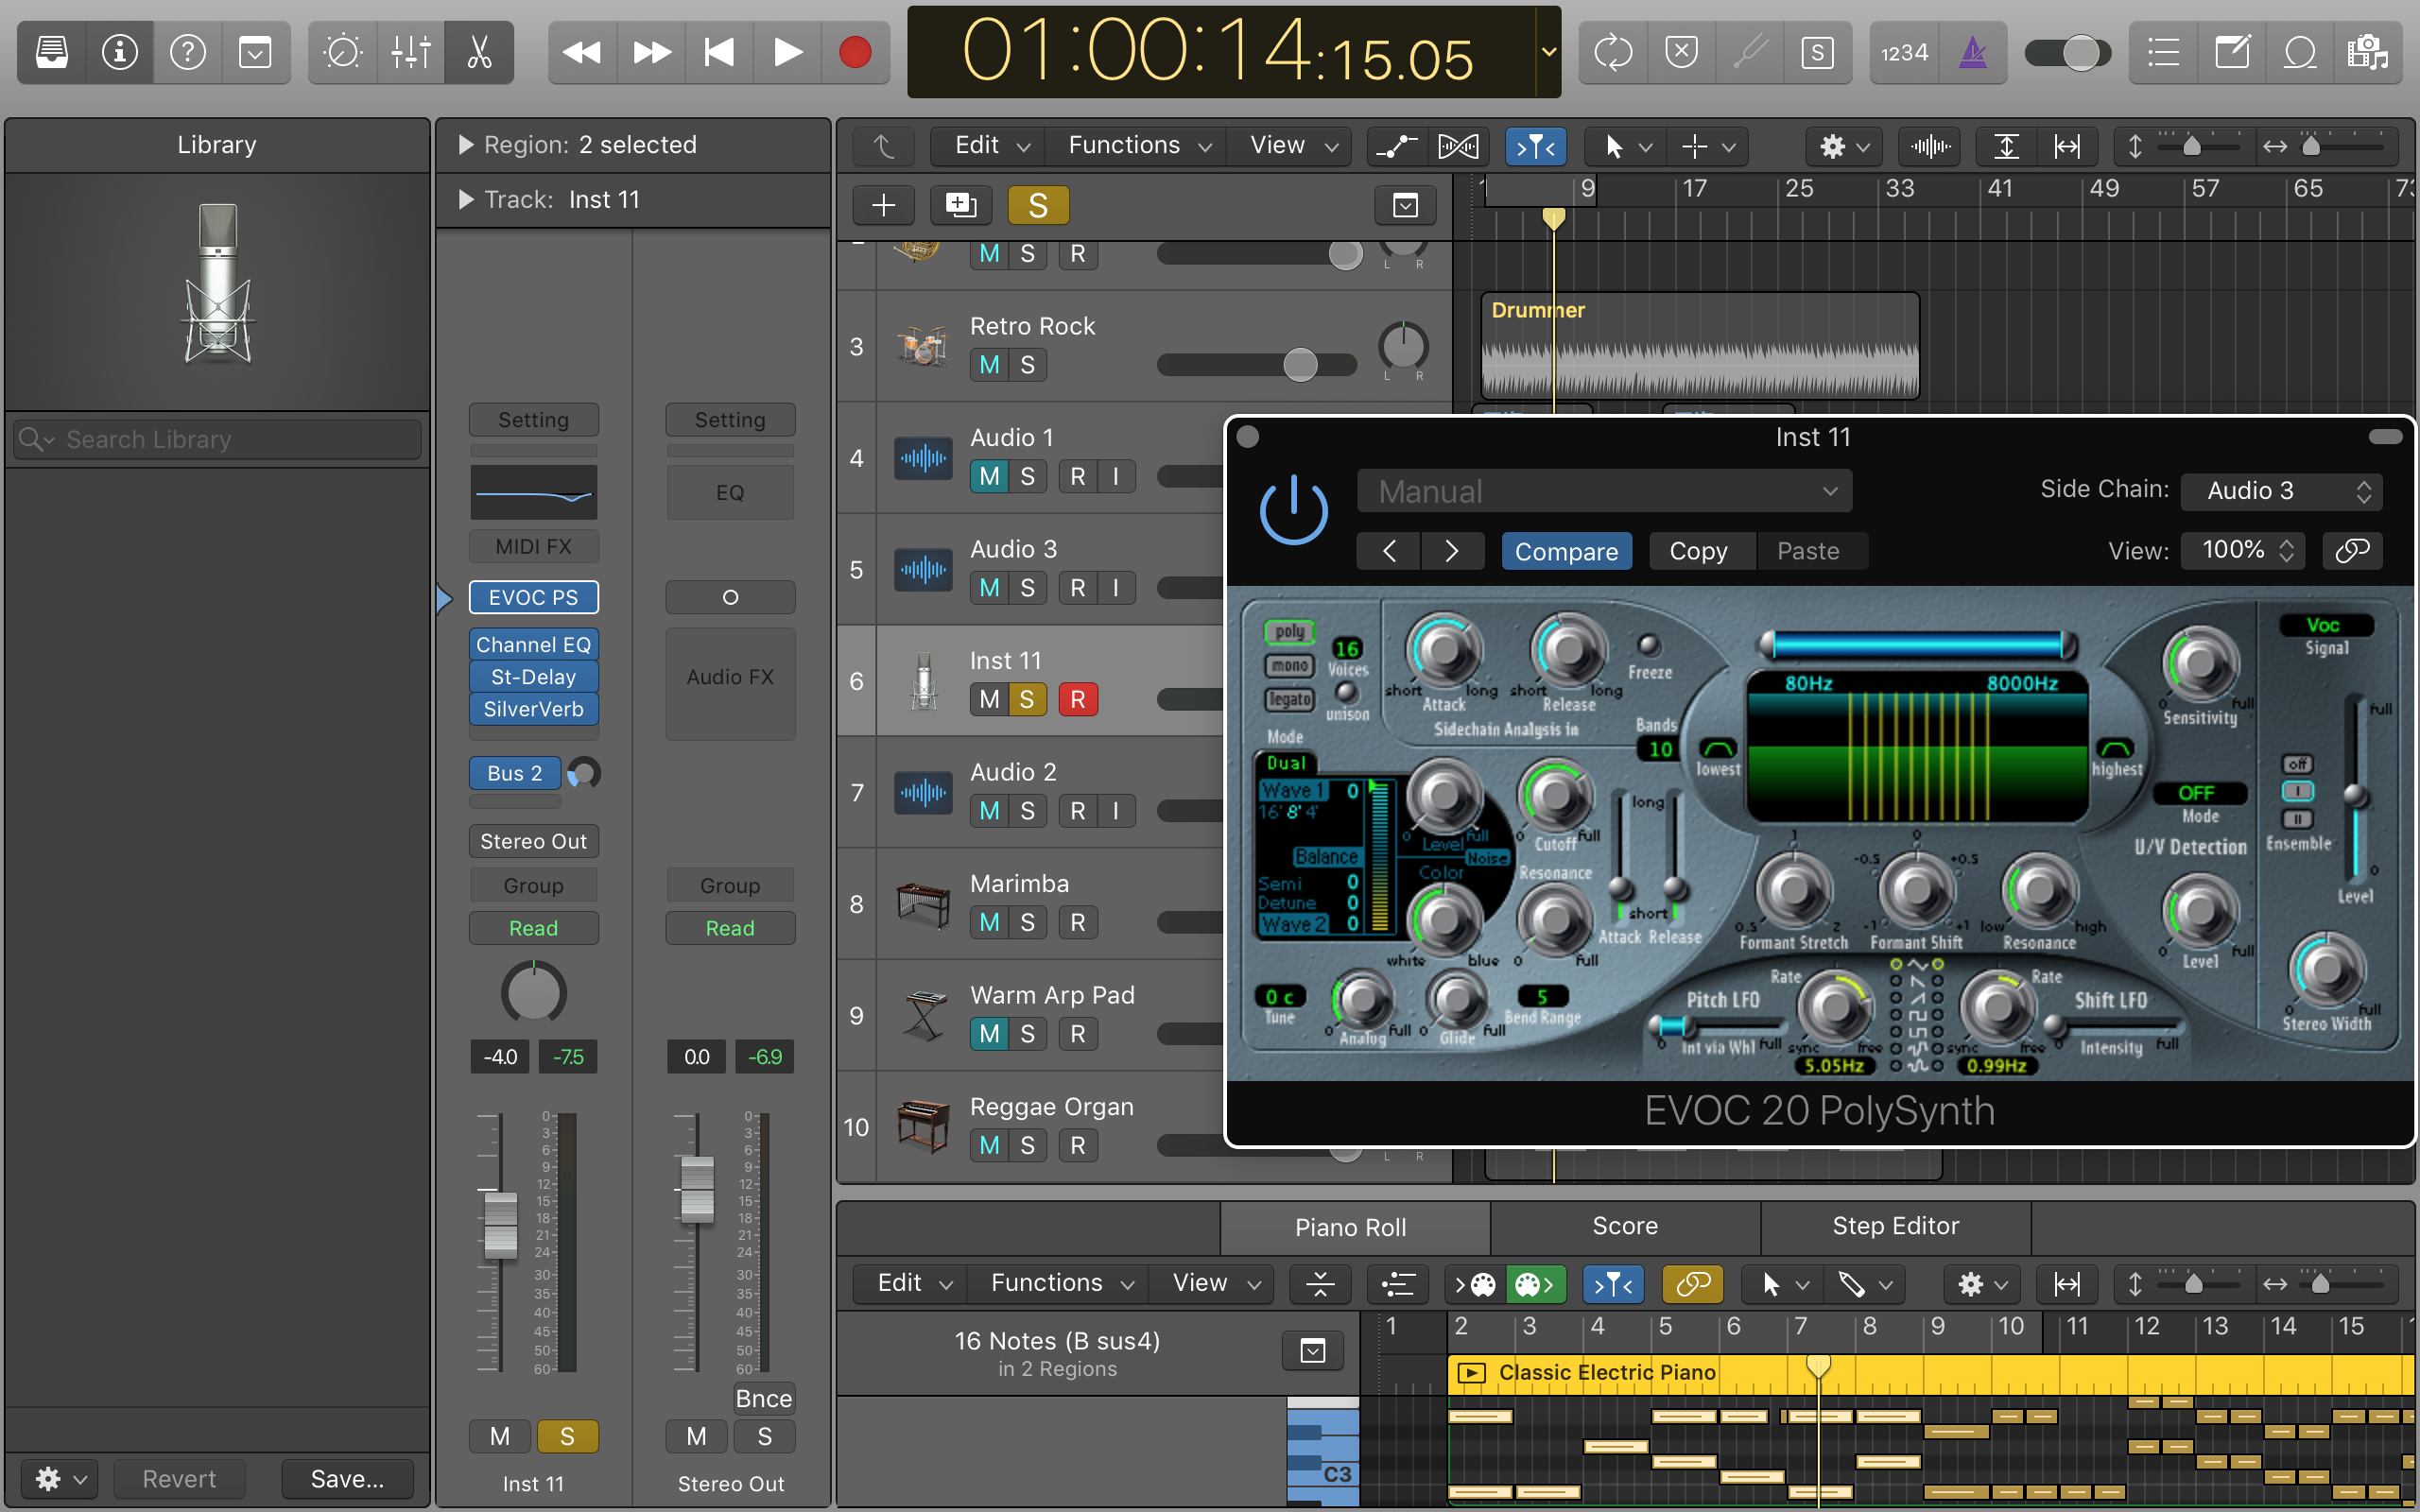Viewport: 2420px width, 1512px height.
Task: Disable record arm on Inst 11 track
Action: click(x=1077, y=699)
